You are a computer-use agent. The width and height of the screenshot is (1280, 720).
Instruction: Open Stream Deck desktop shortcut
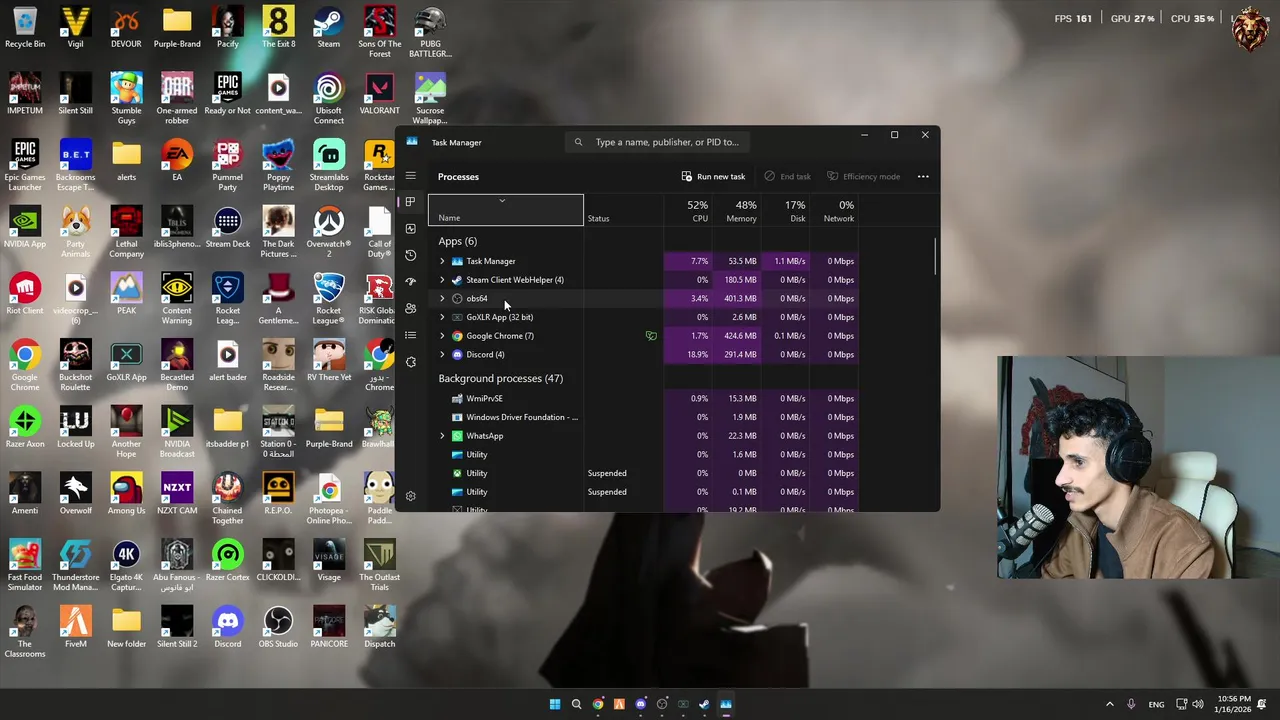228,227
